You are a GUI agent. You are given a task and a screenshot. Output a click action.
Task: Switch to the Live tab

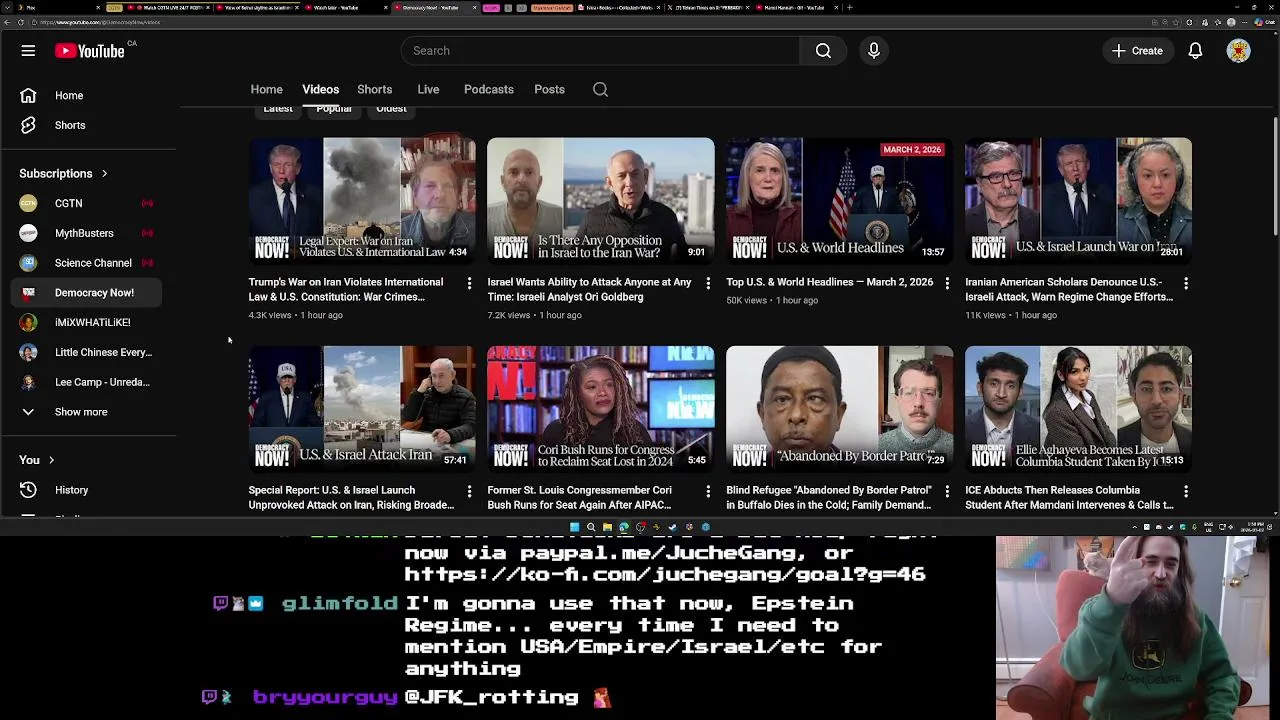tap(428, 90)
